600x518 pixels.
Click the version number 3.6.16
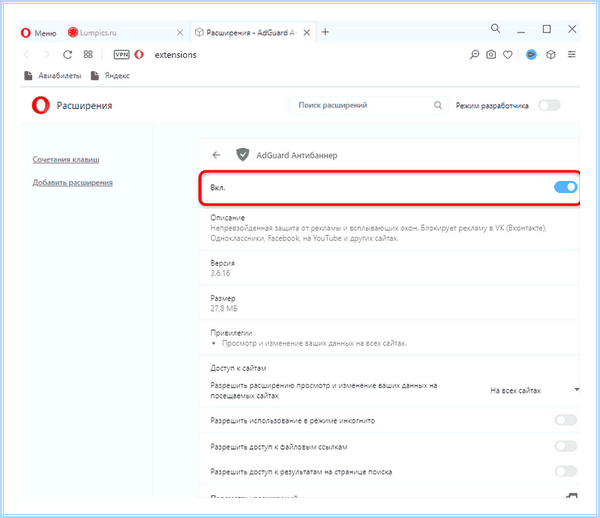coord(220,273)
